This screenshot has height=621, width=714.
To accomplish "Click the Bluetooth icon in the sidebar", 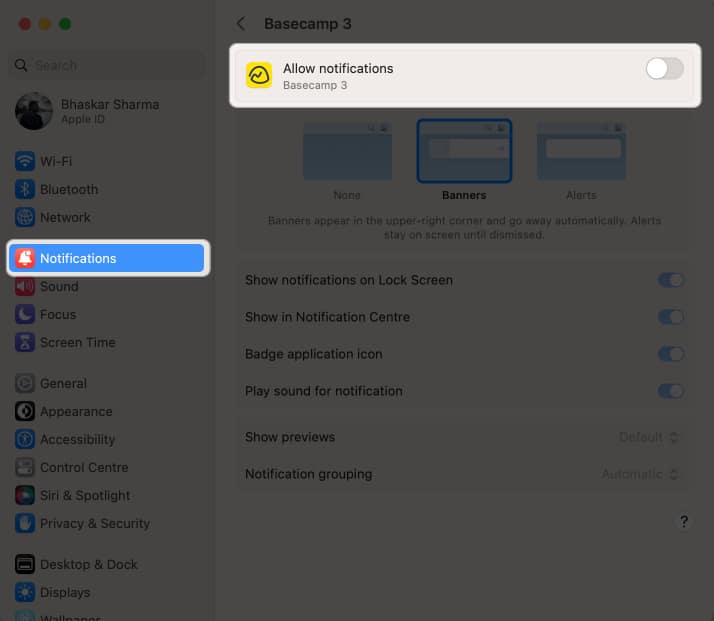I will pyautogui.click(x=25, y=189).
